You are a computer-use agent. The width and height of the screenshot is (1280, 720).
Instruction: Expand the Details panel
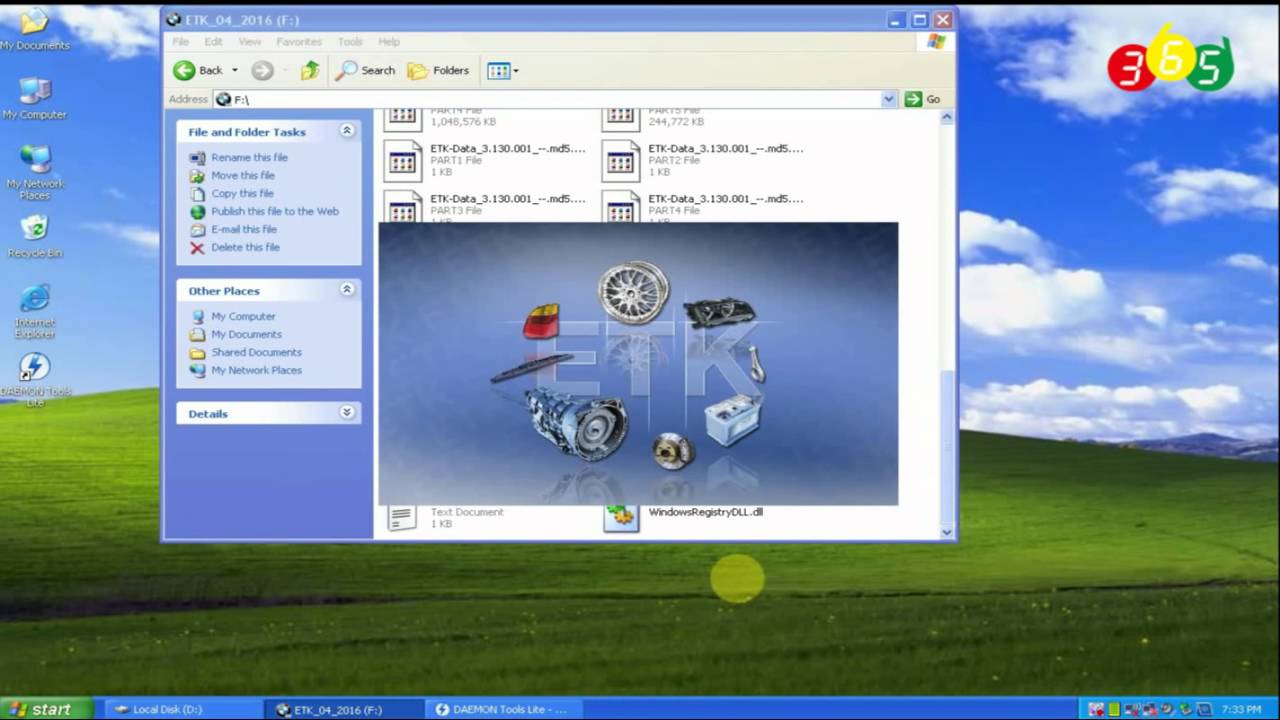(347, 412)
